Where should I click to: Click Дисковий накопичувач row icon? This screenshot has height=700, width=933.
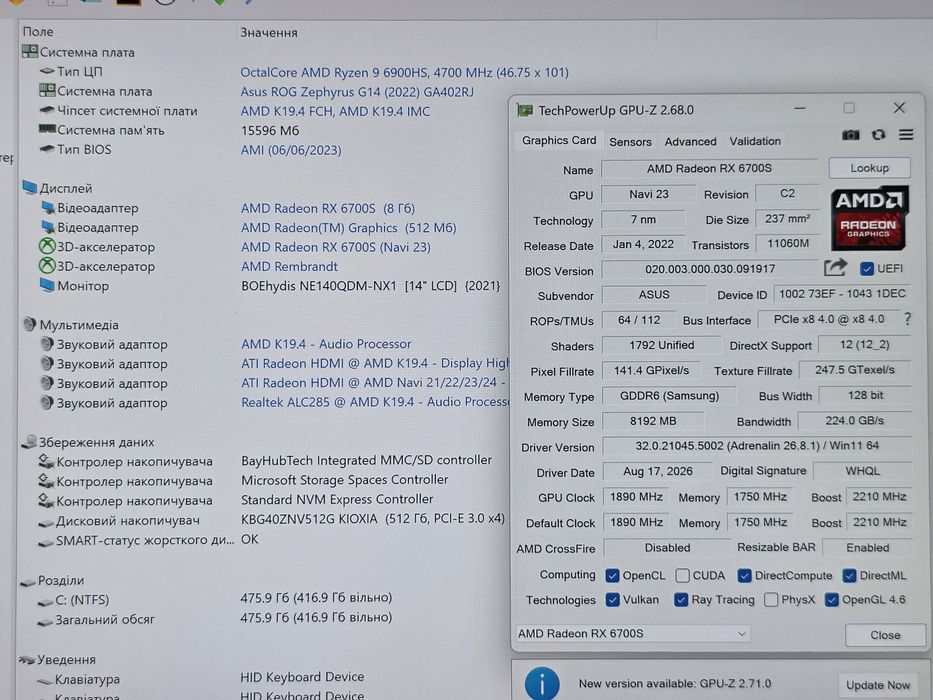pos(46,523)
